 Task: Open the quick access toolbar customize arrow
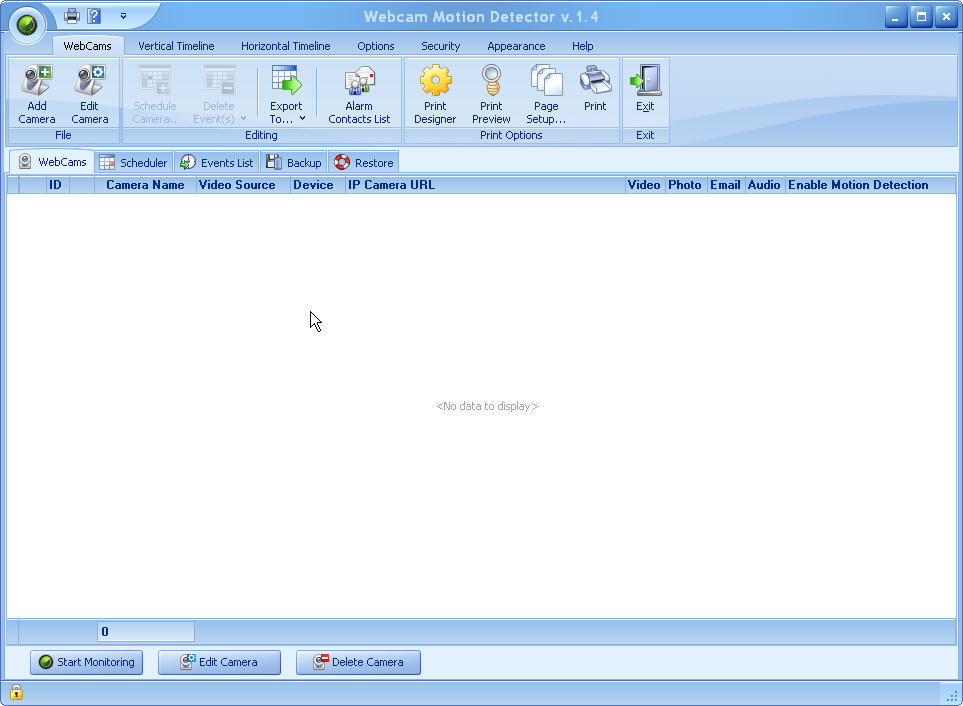[x=123, y=16]
